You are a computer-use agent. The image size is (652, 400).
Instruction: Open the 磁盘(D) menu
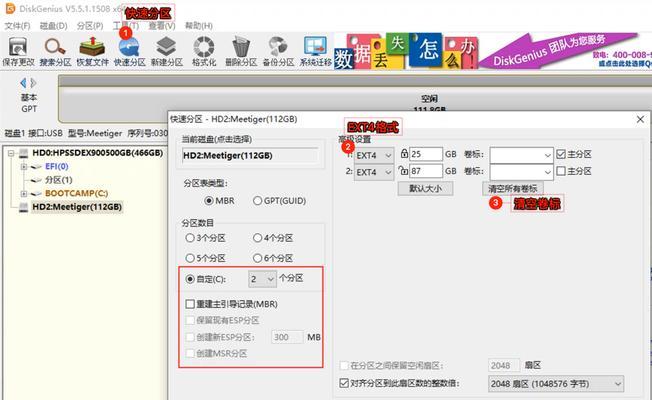(x=53, y=26)
